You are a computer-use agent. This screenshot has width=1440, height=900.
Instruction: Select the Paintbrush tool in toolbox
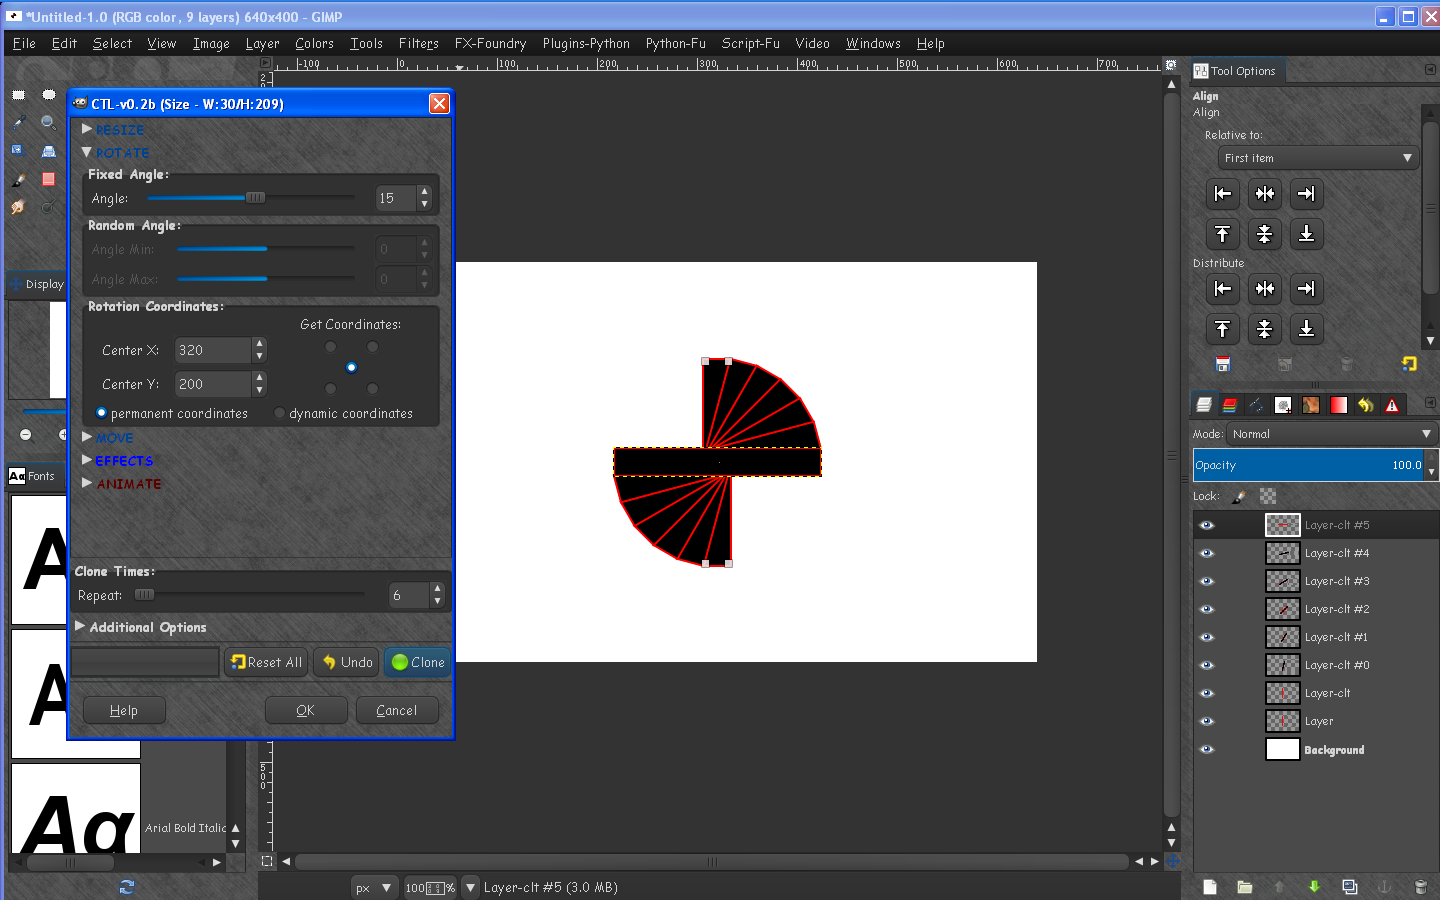[x=18, y=180]
